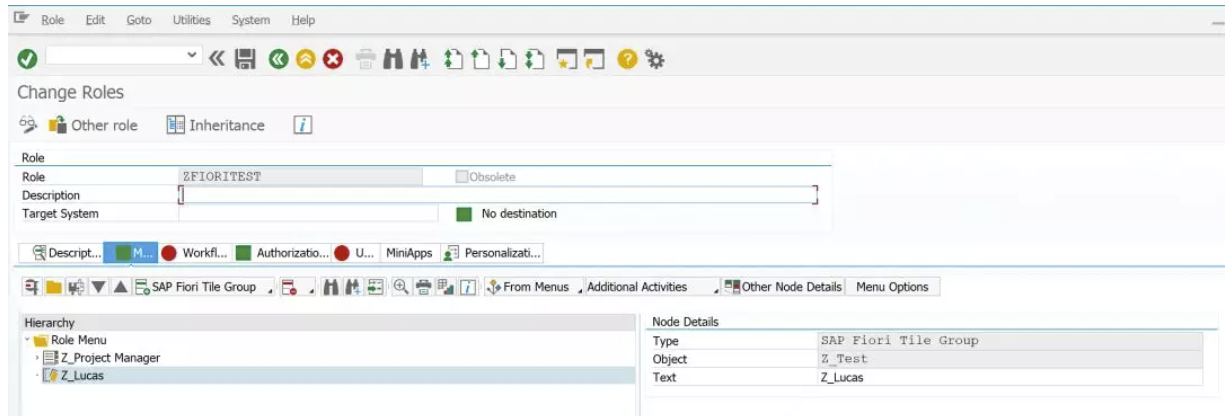The width and height of the screenshot is (1225, 416).
Task: Toggle the Obsolete checkbox
Action: point(461,177)
